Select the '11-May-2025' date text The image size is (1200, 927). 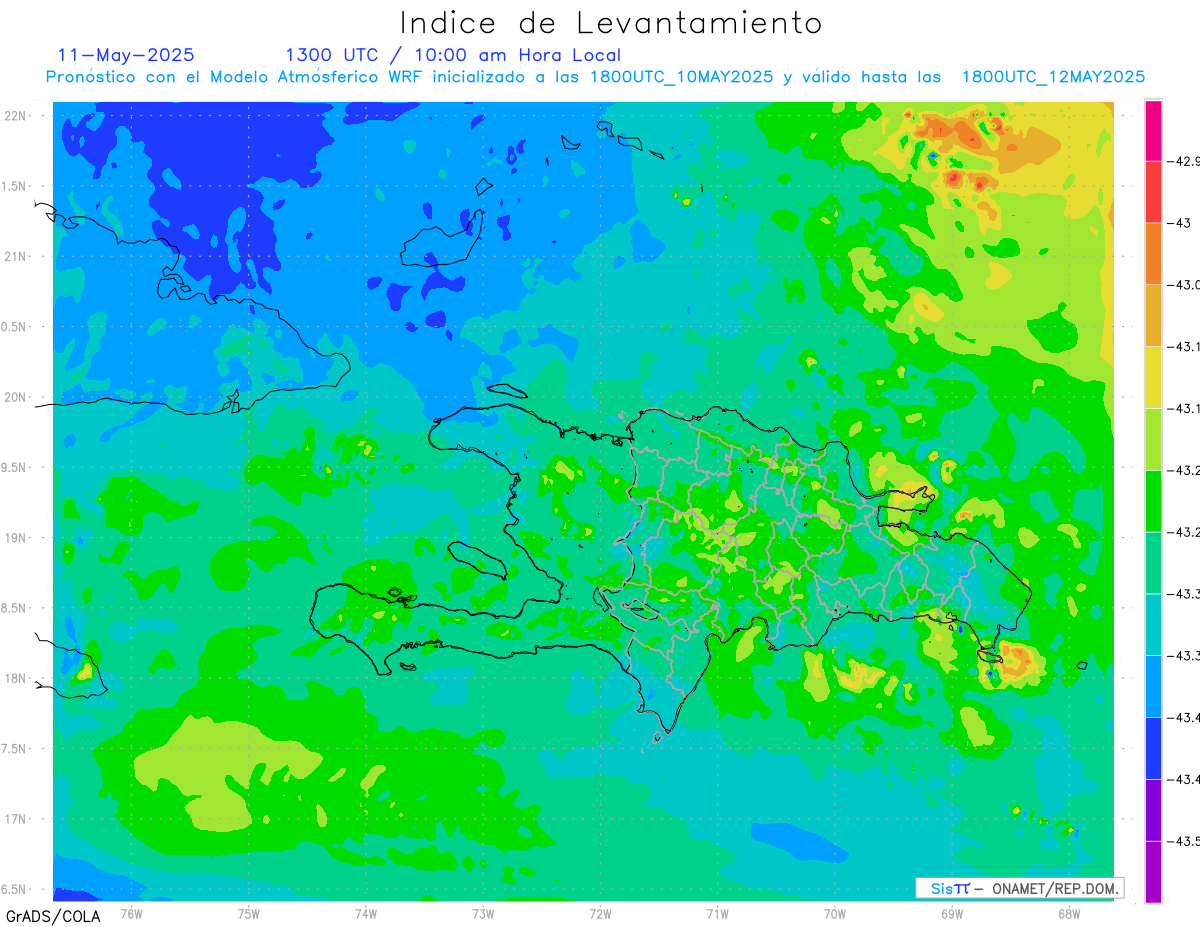point(126,55)
